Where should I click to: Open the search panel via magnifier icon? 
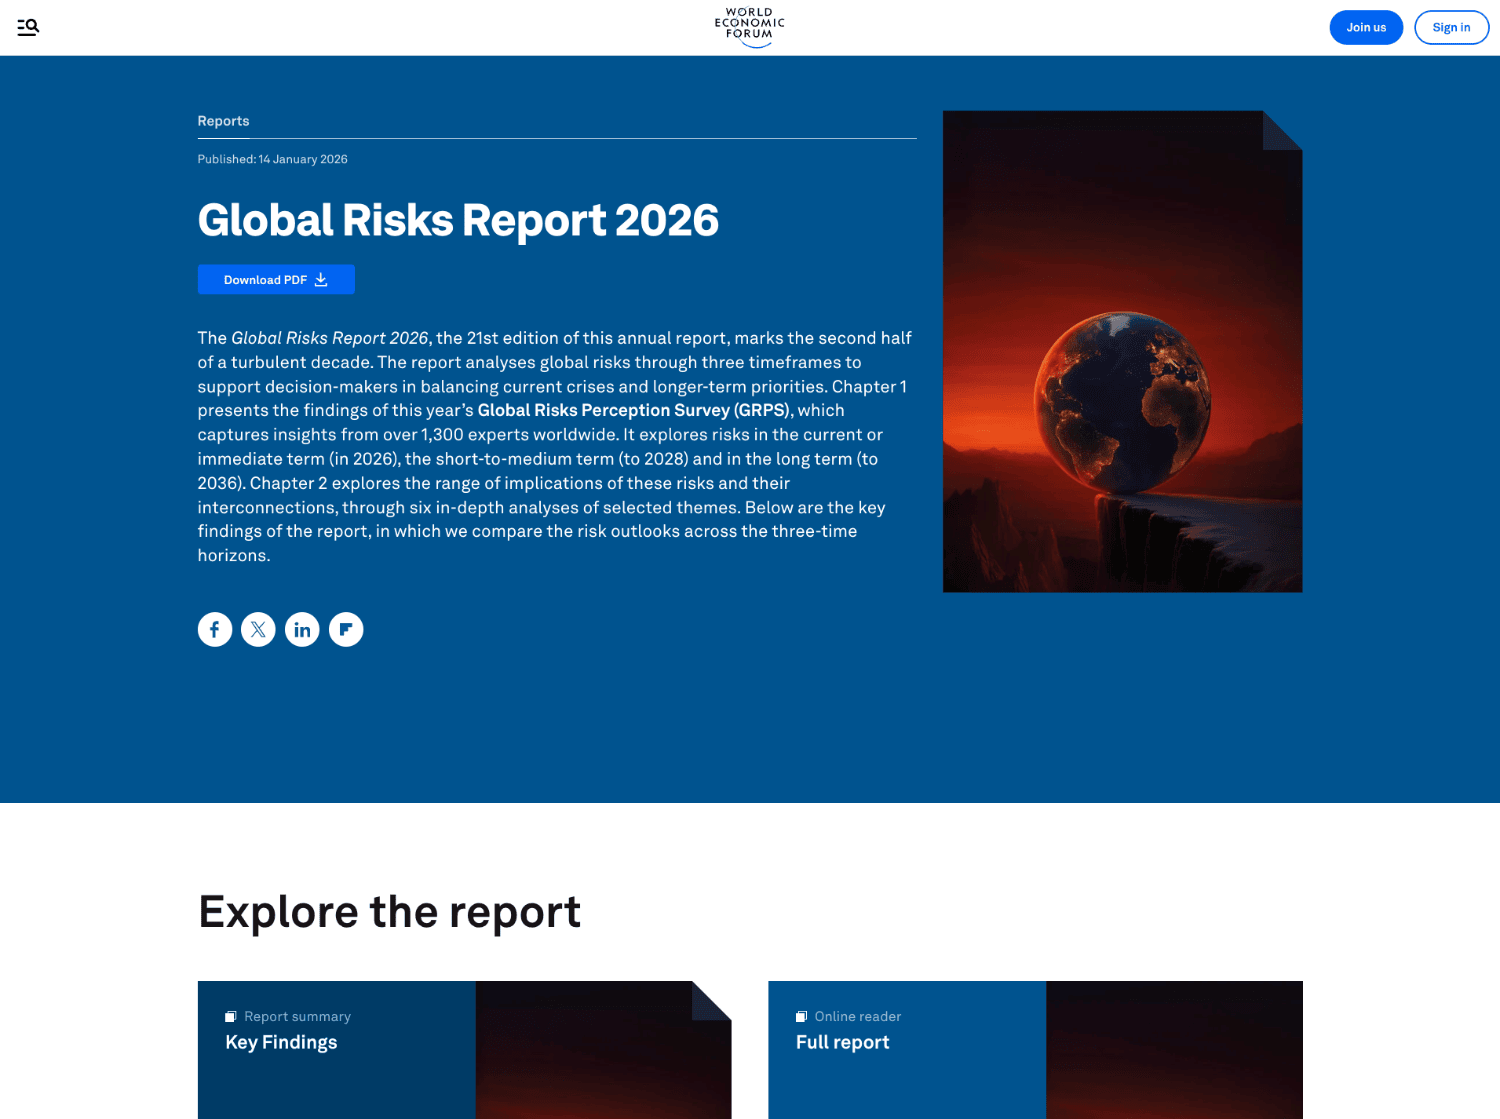tap(27, 27)
